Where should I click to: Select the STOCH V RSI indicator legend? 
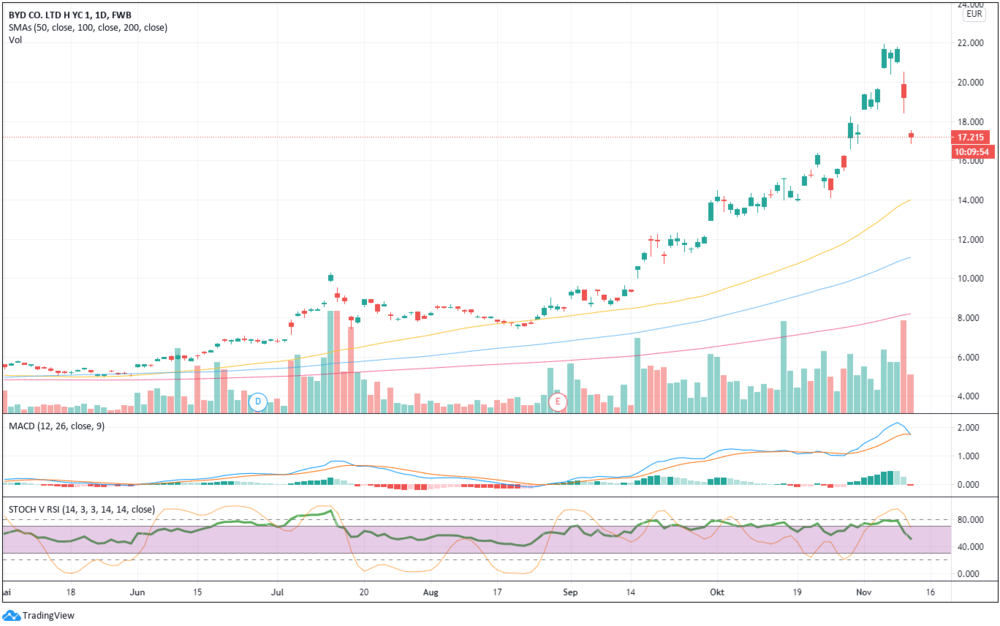pyautogui.click(x=82, y=509)
